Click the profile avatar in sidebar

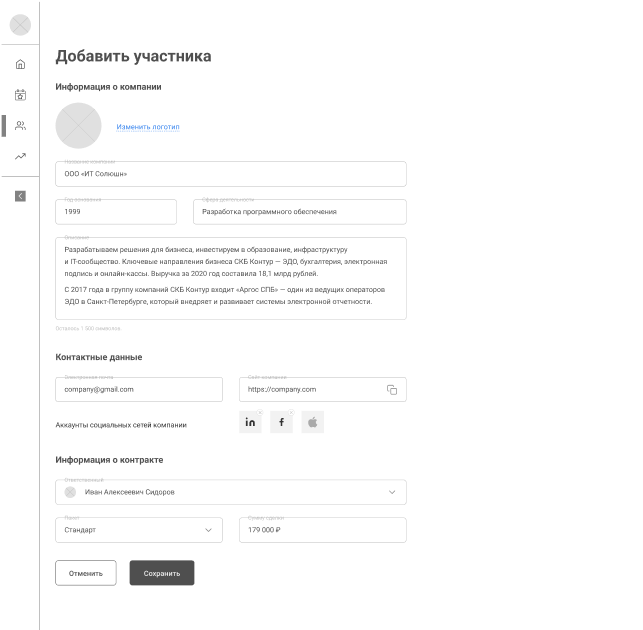pos(20,25)
